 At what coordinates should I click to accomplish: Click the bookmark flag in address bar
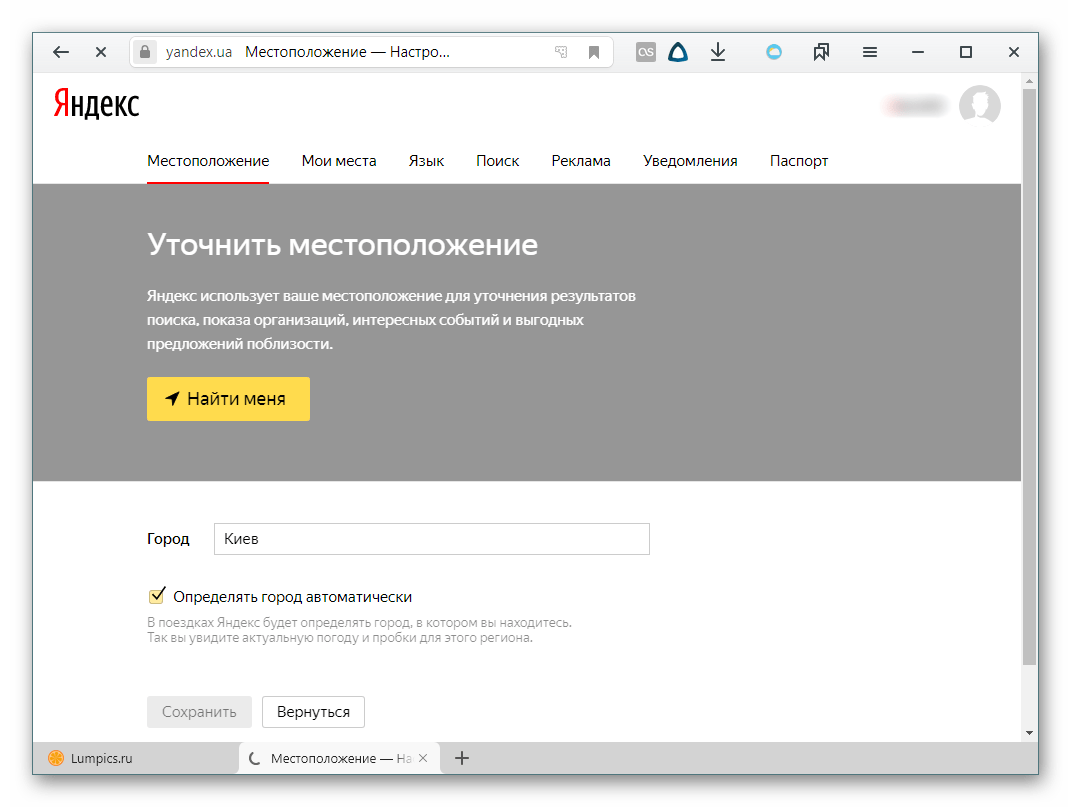[594, 53]
